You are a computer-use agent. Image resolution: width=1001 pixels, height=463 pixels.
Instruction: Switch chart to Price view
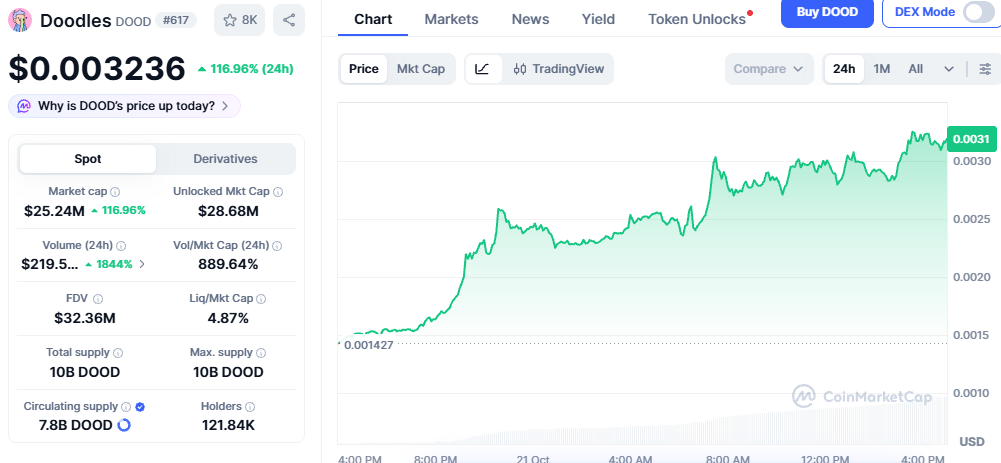point(364,69)
